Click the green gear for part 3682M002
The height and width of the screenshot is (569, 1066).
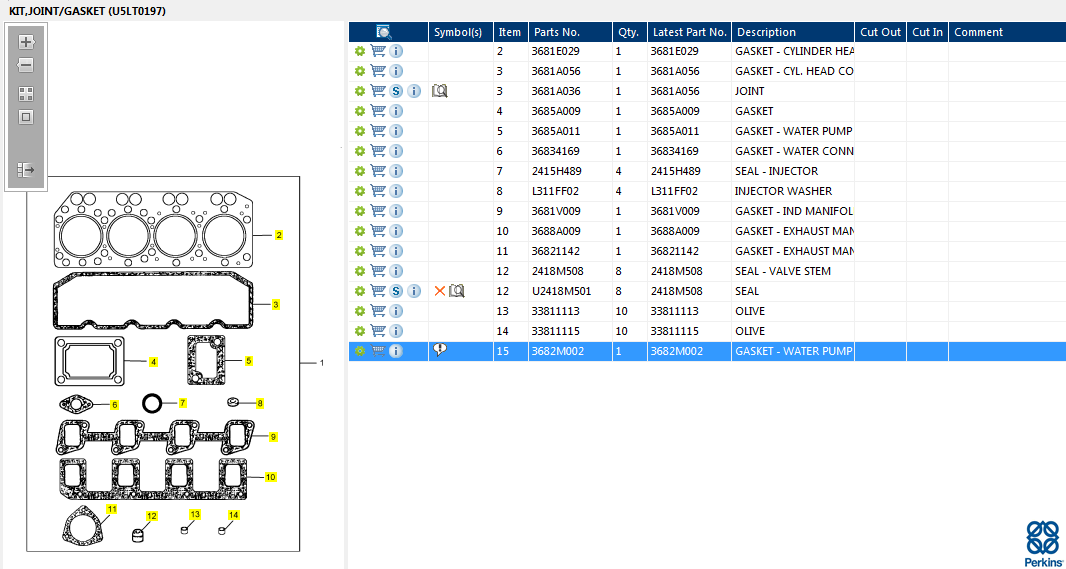pyautogui.click(x=360, y=351)
